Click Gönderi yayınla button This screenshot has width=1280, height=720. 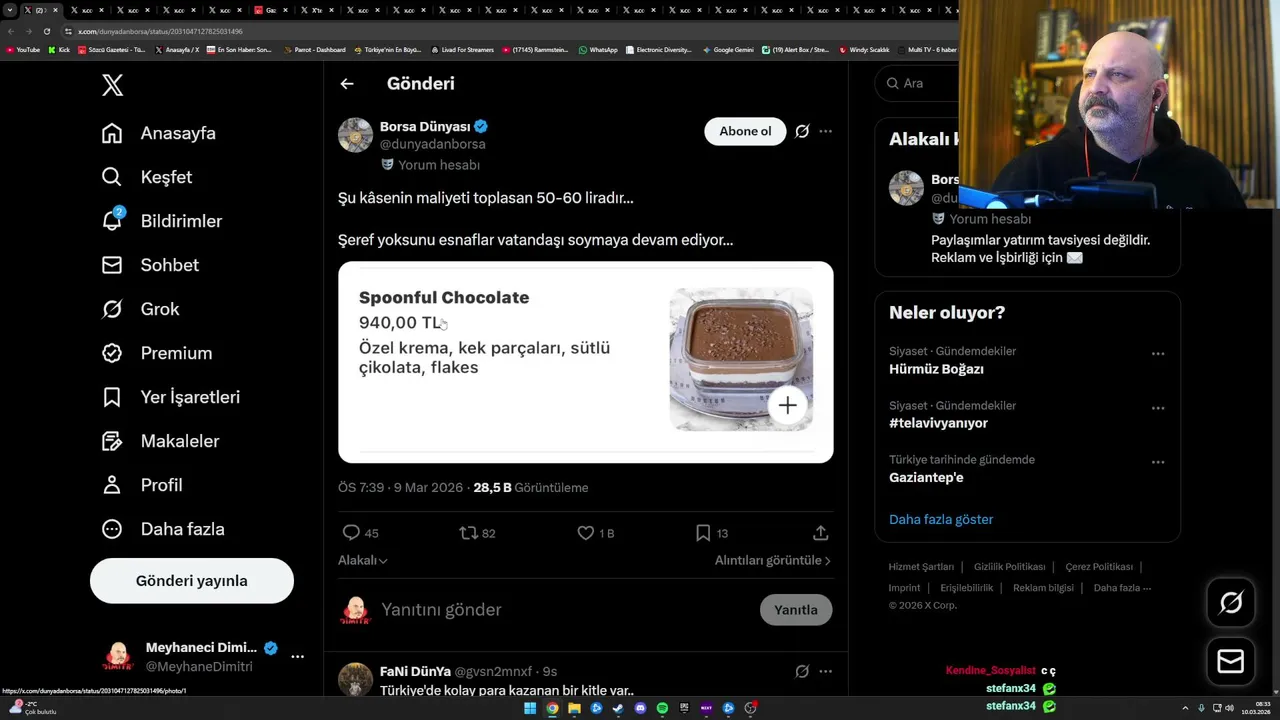click(x=192, y=581)
